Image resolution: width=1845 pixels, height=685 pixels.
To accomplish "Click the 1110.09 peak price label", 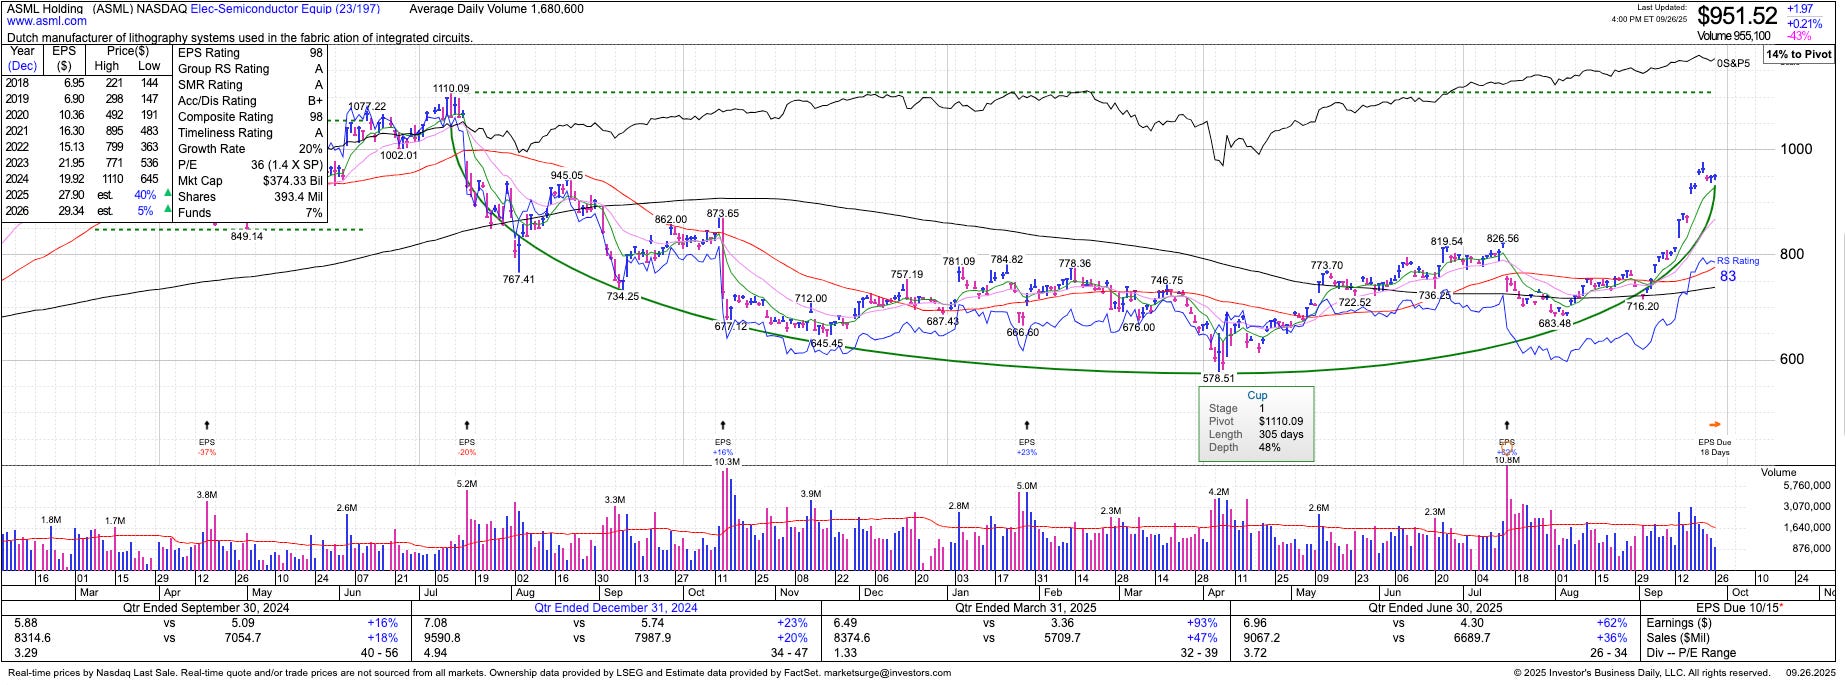I will click(450, 89).
